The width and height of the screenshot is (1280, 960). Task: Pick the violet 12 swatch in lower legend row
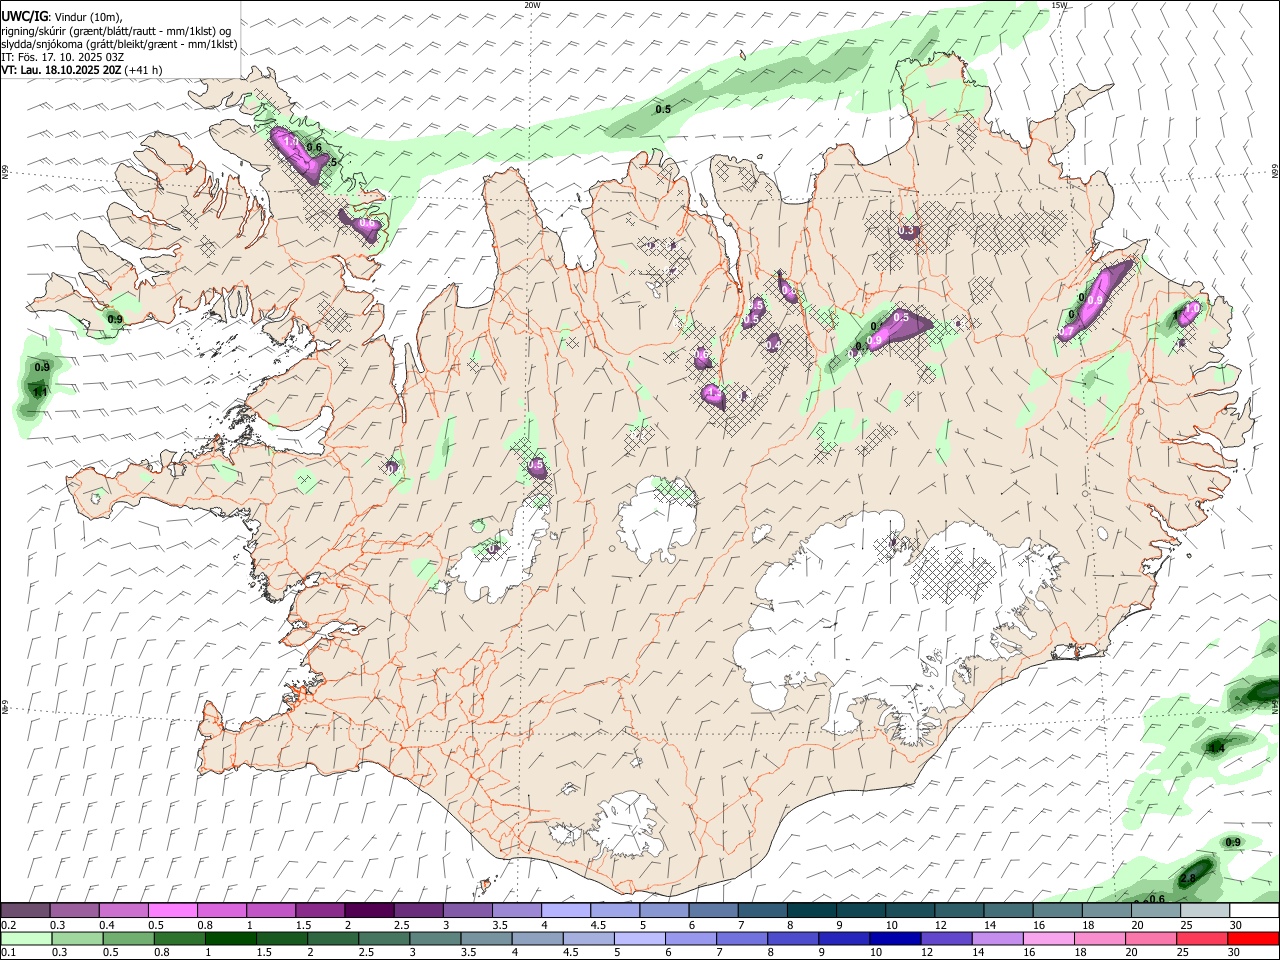point(946,939)
